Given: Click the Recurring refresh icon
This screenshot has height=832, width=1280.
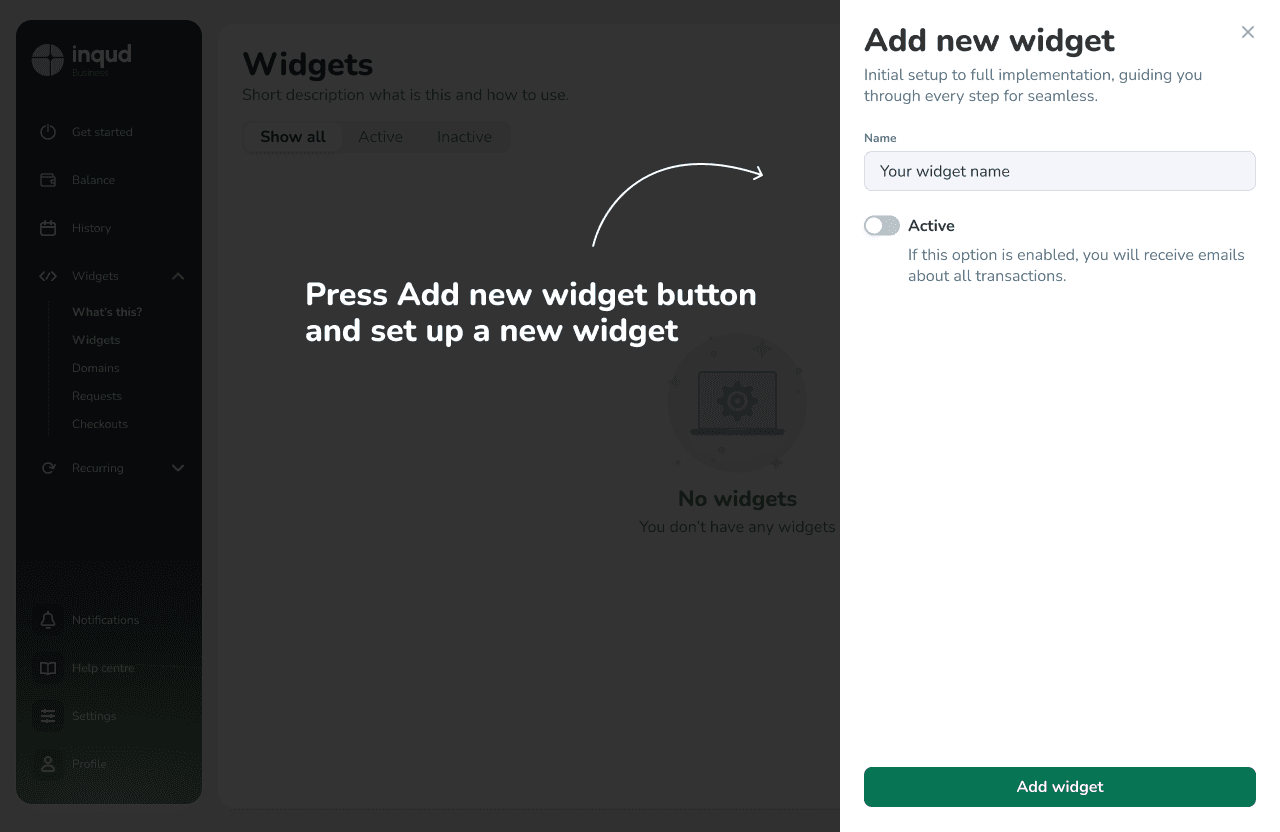Looking at the screenshot, I should (x=48, y=468).
